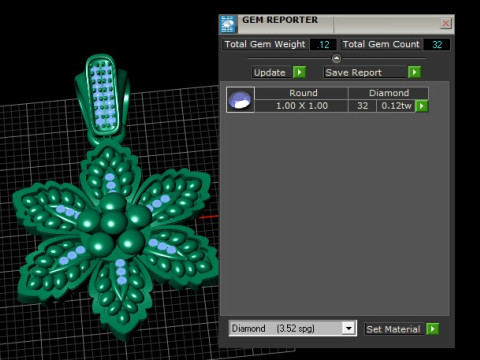
Task: Run the Update green arrow
Action: pyautogui.click(x=299, y=72)
